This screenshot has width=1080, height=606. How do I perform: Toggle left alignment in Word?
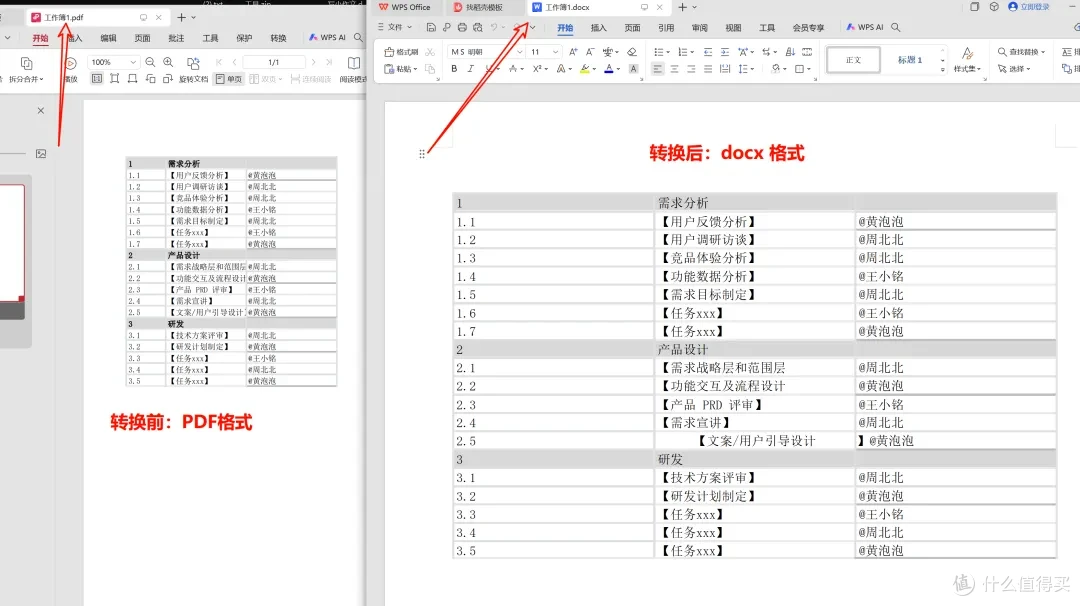(658, 69)
